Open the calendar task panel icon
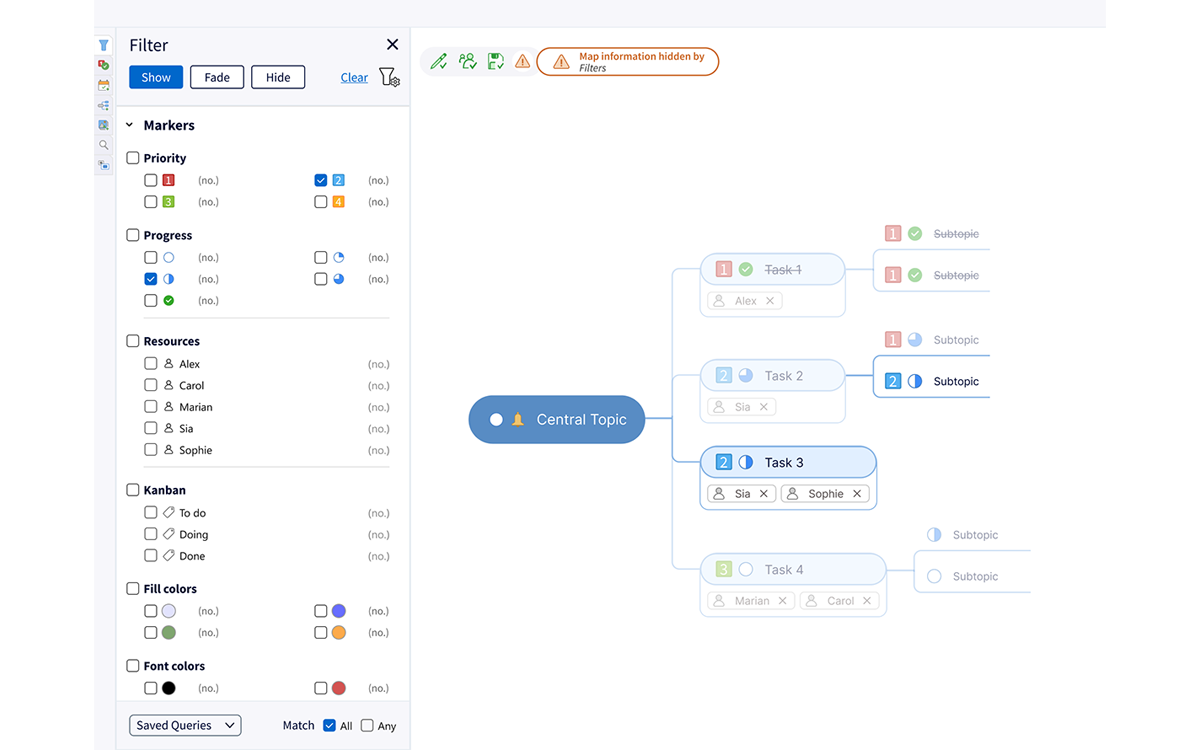Image resolution: width=1200 pixels, height=750 pixels. [x=103, y=85]
